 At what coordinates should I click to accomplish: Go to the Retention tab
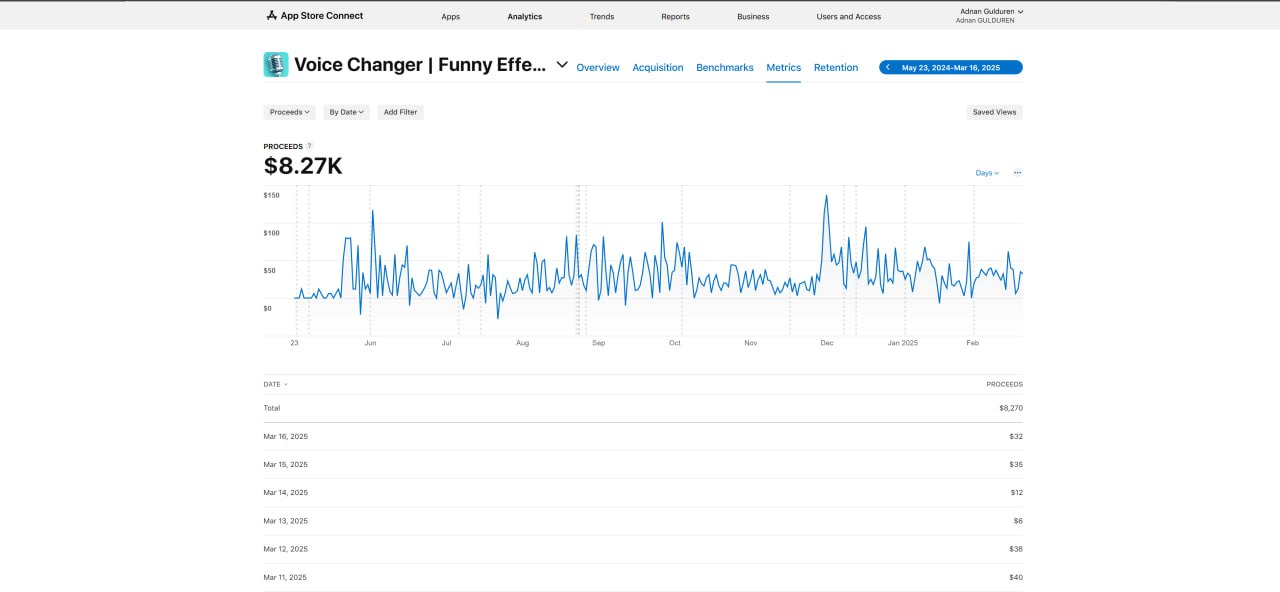point(836,68)
